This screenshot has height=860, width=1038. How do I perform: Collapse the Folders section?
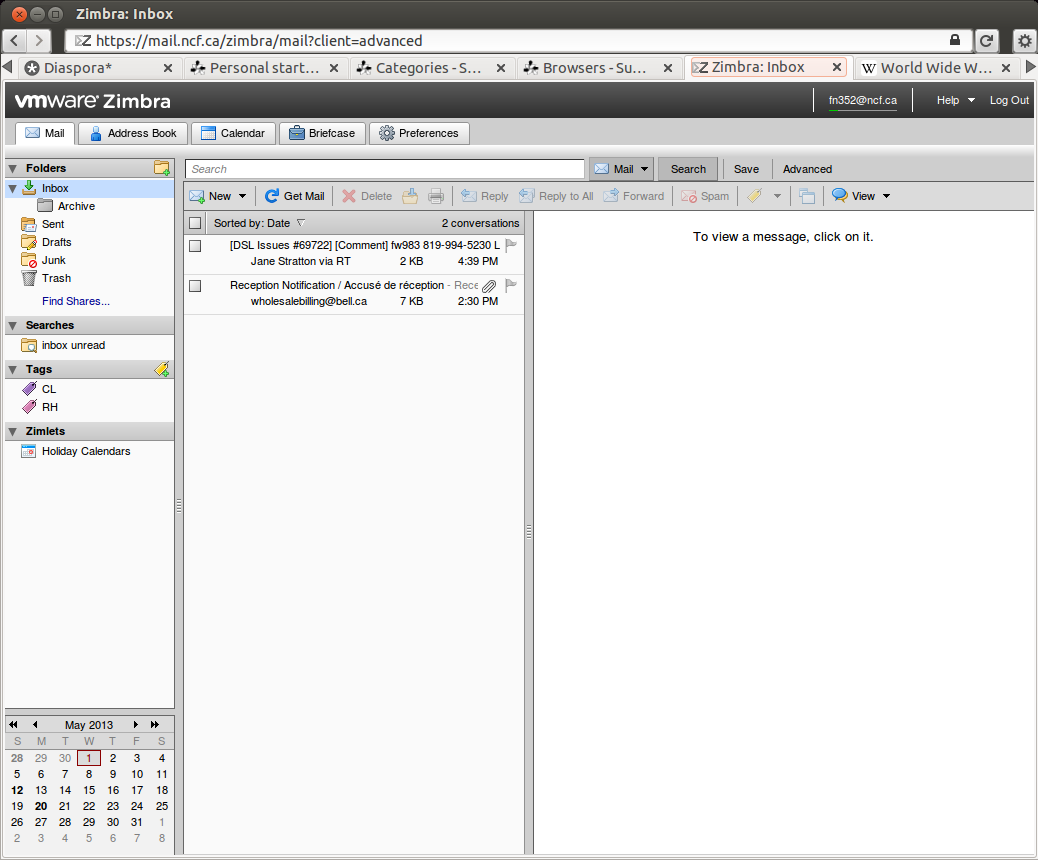(x=13, y=169)
